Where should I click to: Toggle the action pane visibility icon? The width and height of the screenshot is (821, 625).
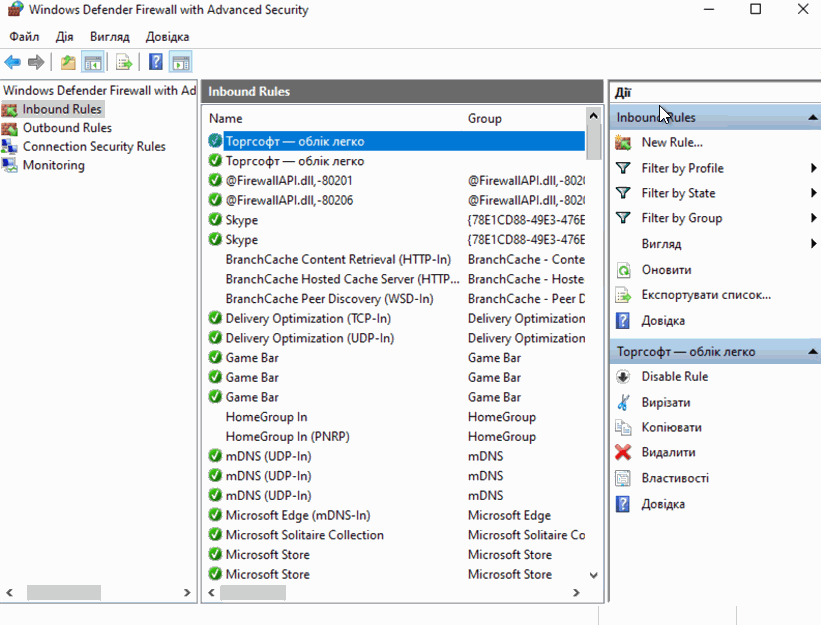pos(180,61)
